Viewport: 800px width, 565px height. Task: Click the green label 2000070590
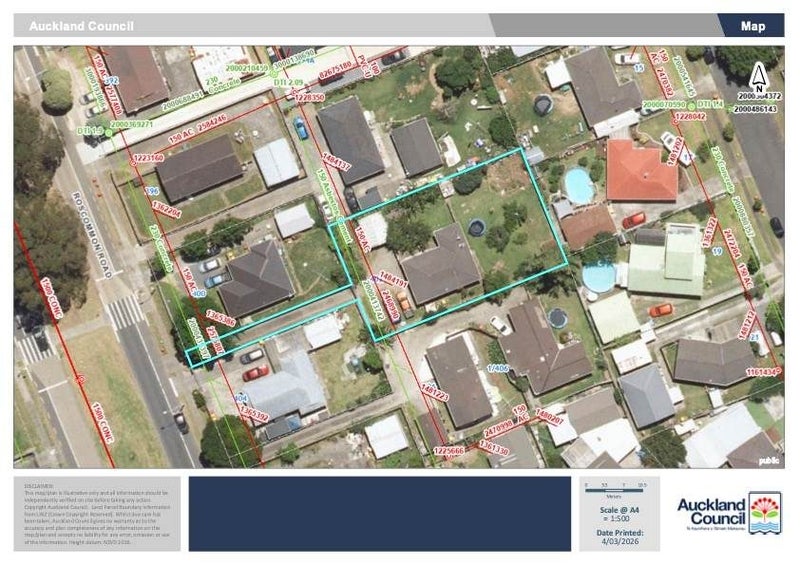[x=664, y=104]
